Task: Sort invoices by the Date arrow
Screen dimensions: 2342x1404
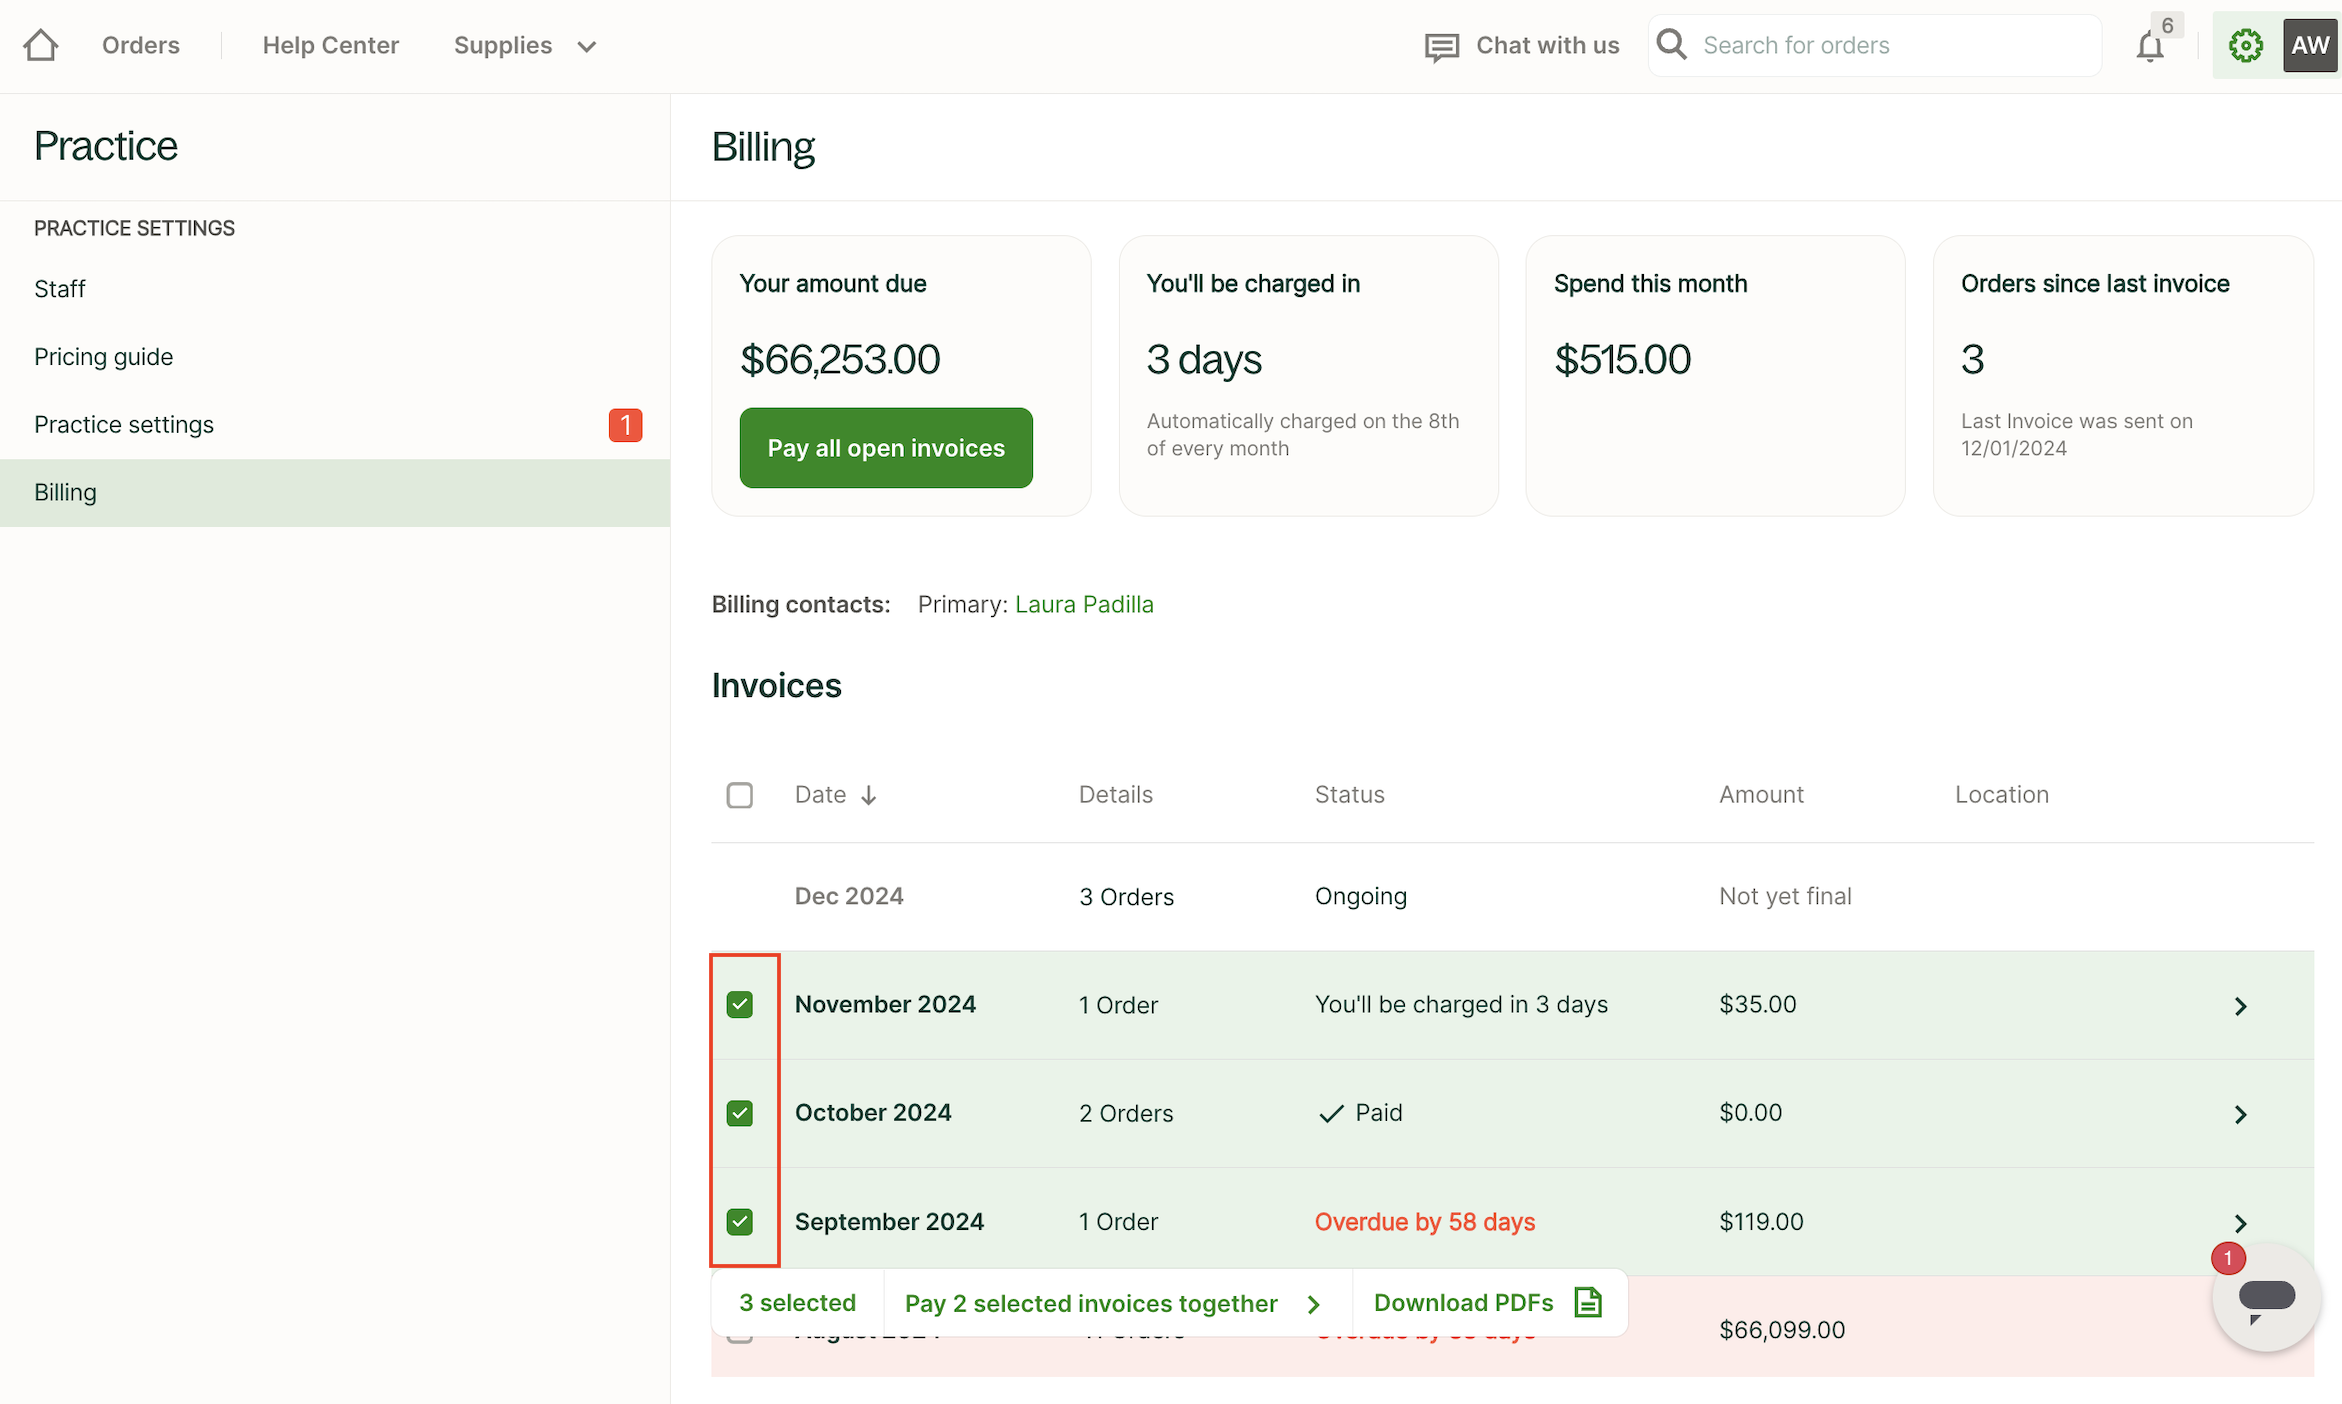Action: 869,795
